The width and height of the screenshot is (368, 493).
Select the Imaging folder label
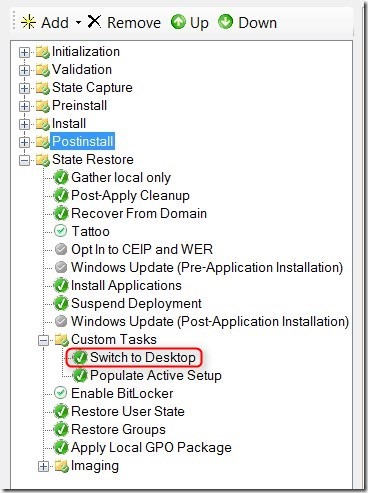[x=95, y=466]
